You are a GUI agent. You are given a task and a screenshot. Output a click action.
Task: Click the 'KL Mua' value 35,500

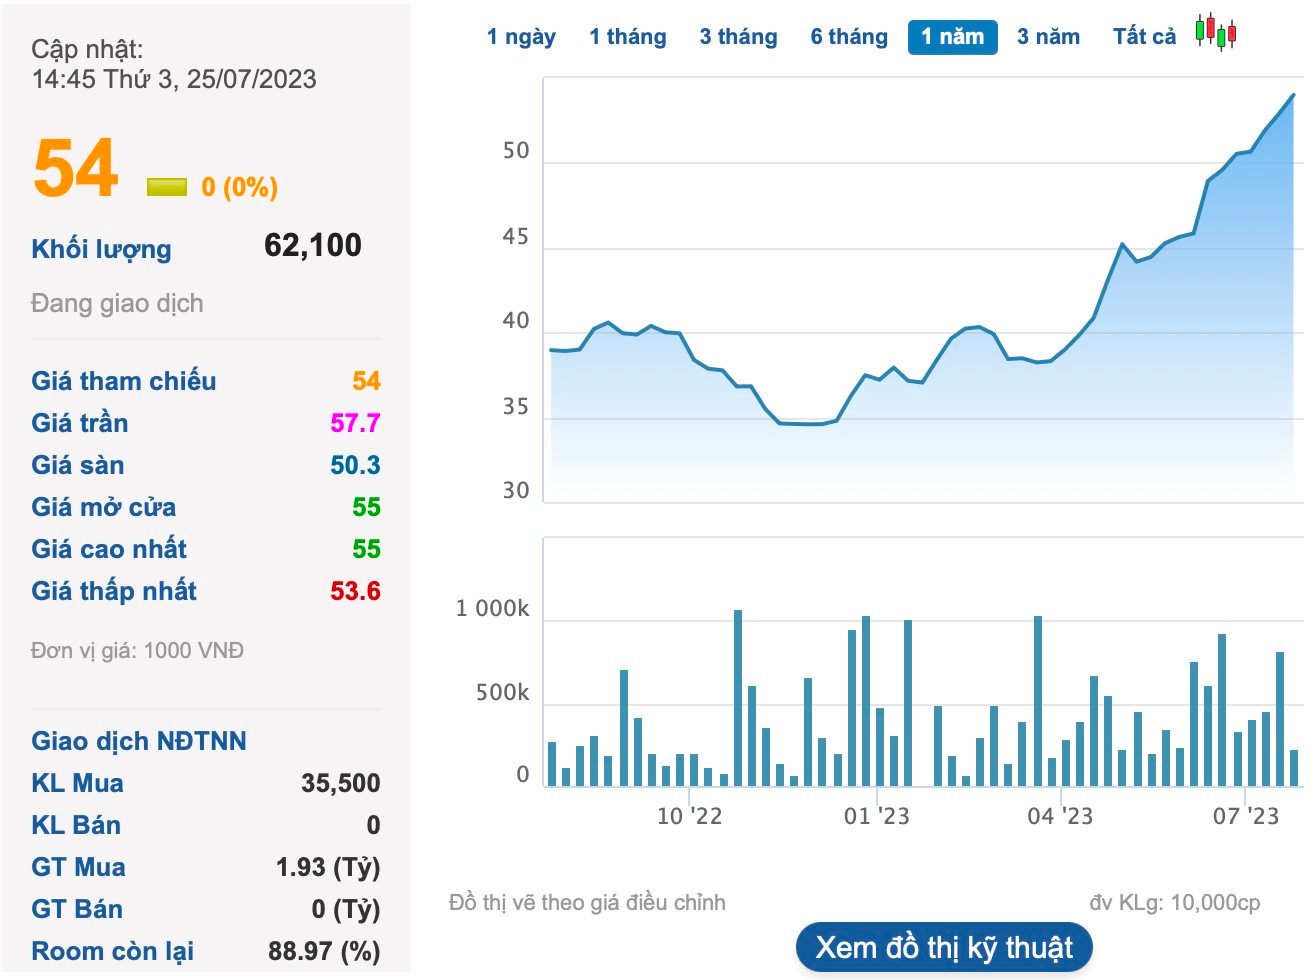coord(341,783)
